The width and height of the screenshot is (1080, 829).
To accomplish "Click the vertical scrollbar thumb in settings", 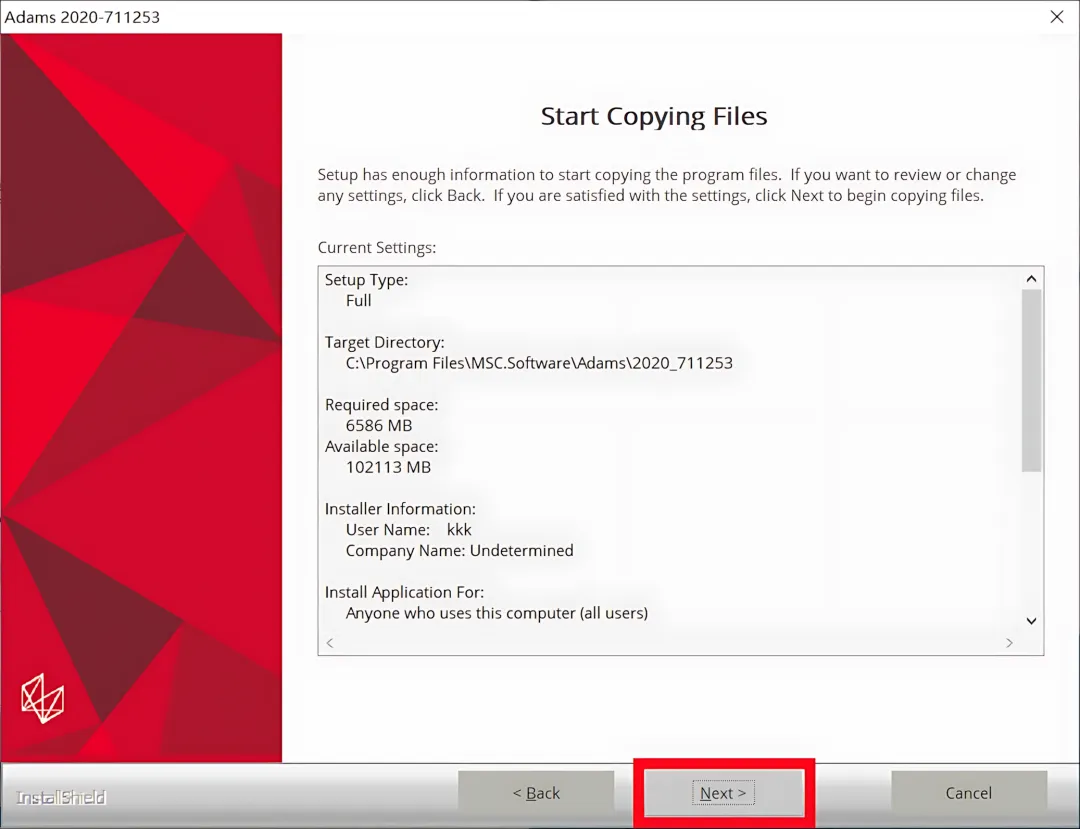I will click(1031, 381).
